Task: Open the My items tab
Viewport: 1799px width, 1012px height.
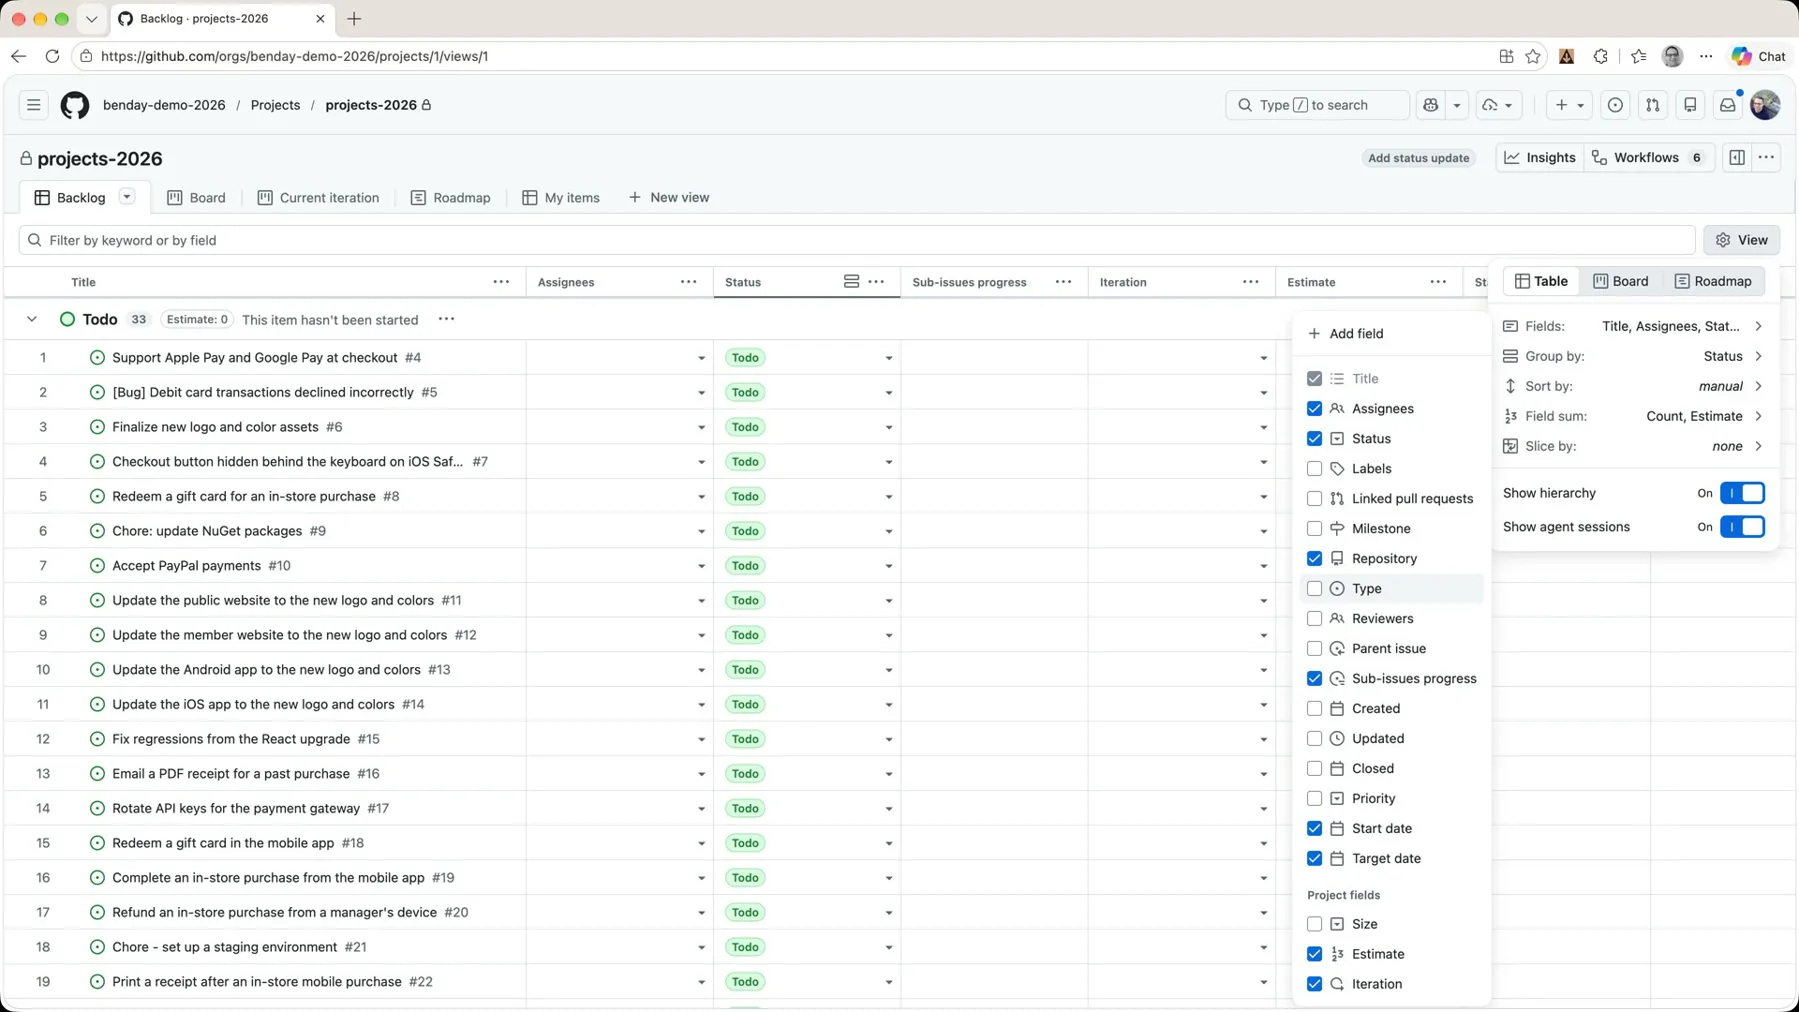Action: 561,197
